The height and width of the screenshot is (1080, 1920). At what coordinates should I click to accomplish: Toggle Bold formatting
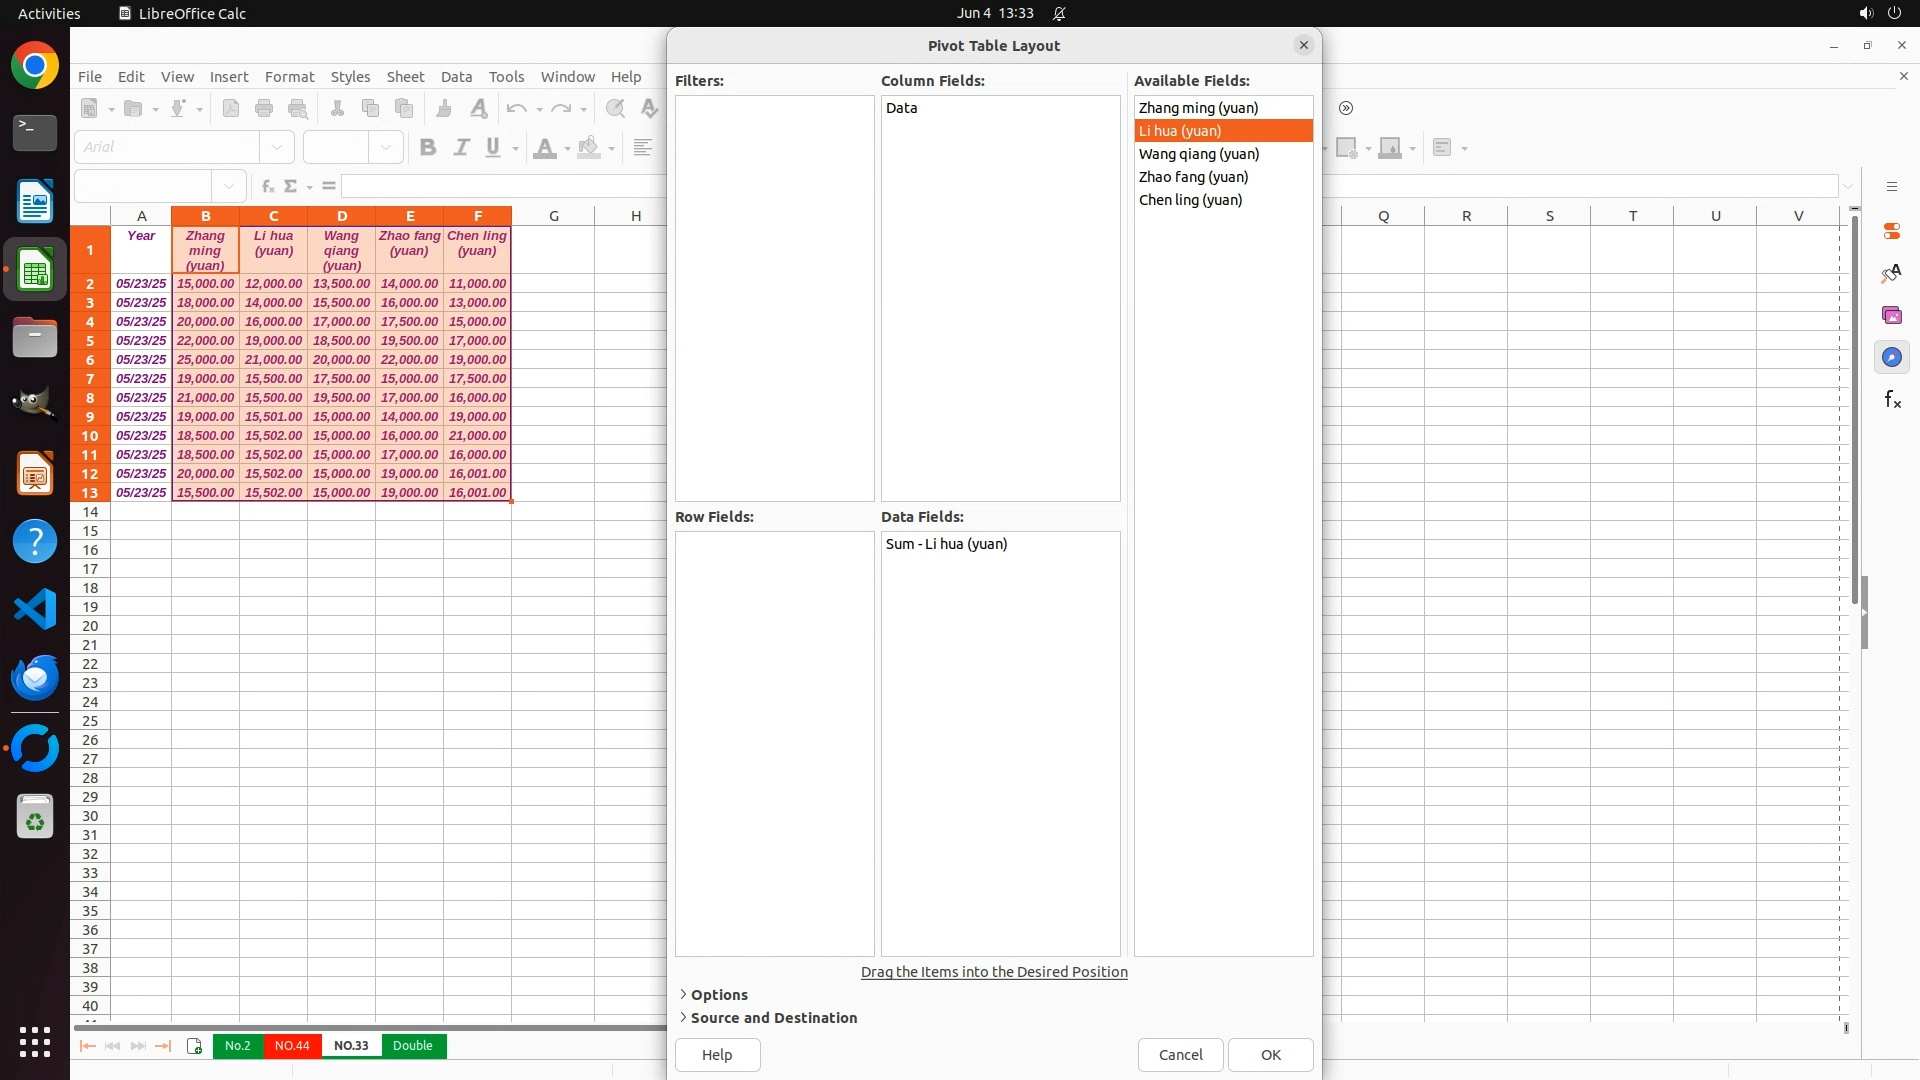click(x=428, y=148)
